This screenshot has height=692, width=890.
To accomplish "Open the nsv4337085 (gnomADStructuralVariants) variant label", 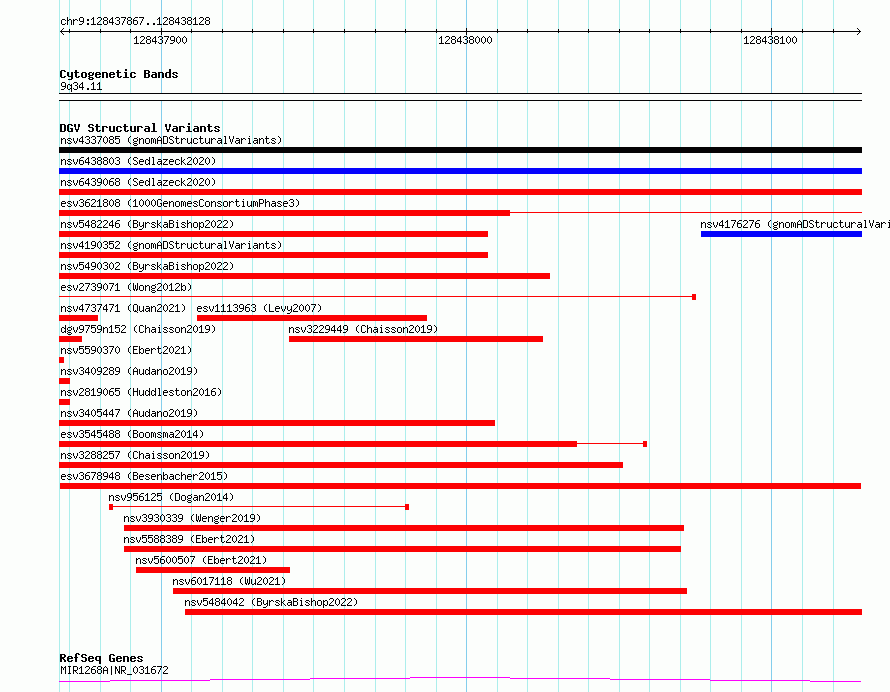I will [171, 140].
